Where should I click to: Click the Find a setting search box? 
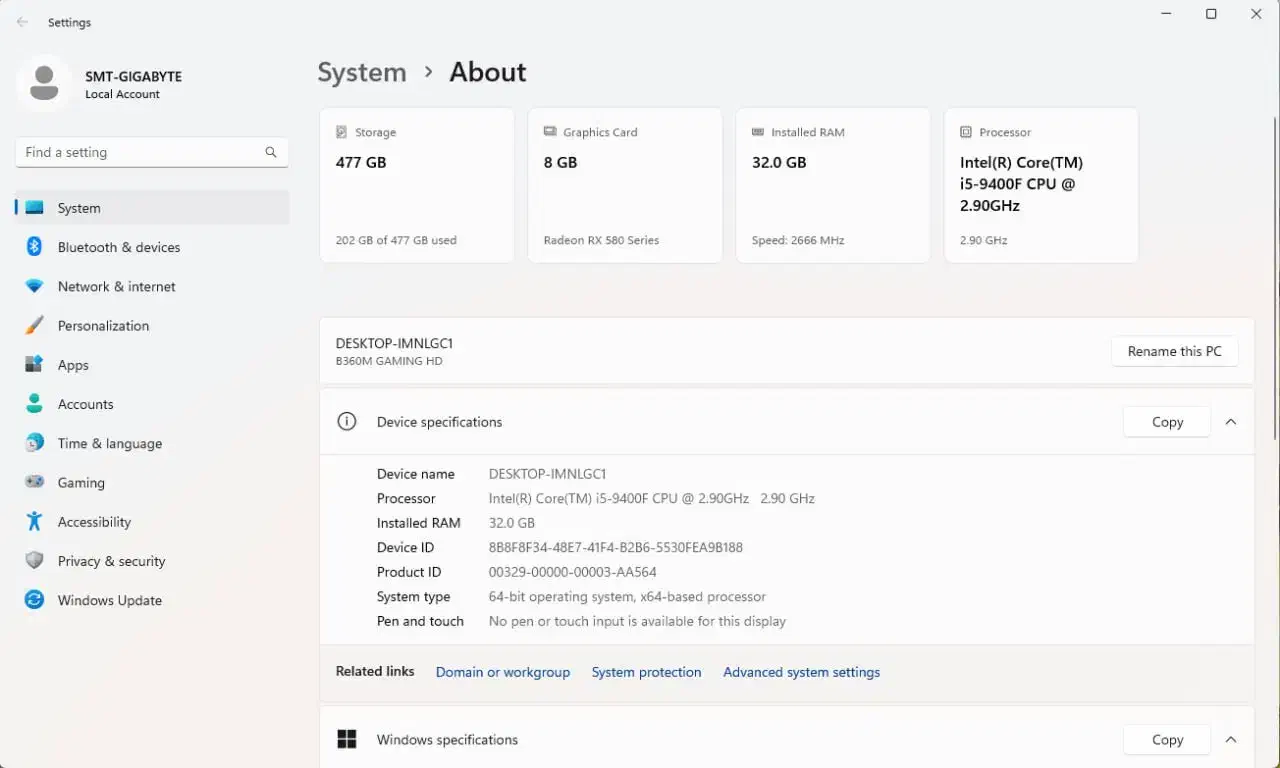click(x=140, y=152)
